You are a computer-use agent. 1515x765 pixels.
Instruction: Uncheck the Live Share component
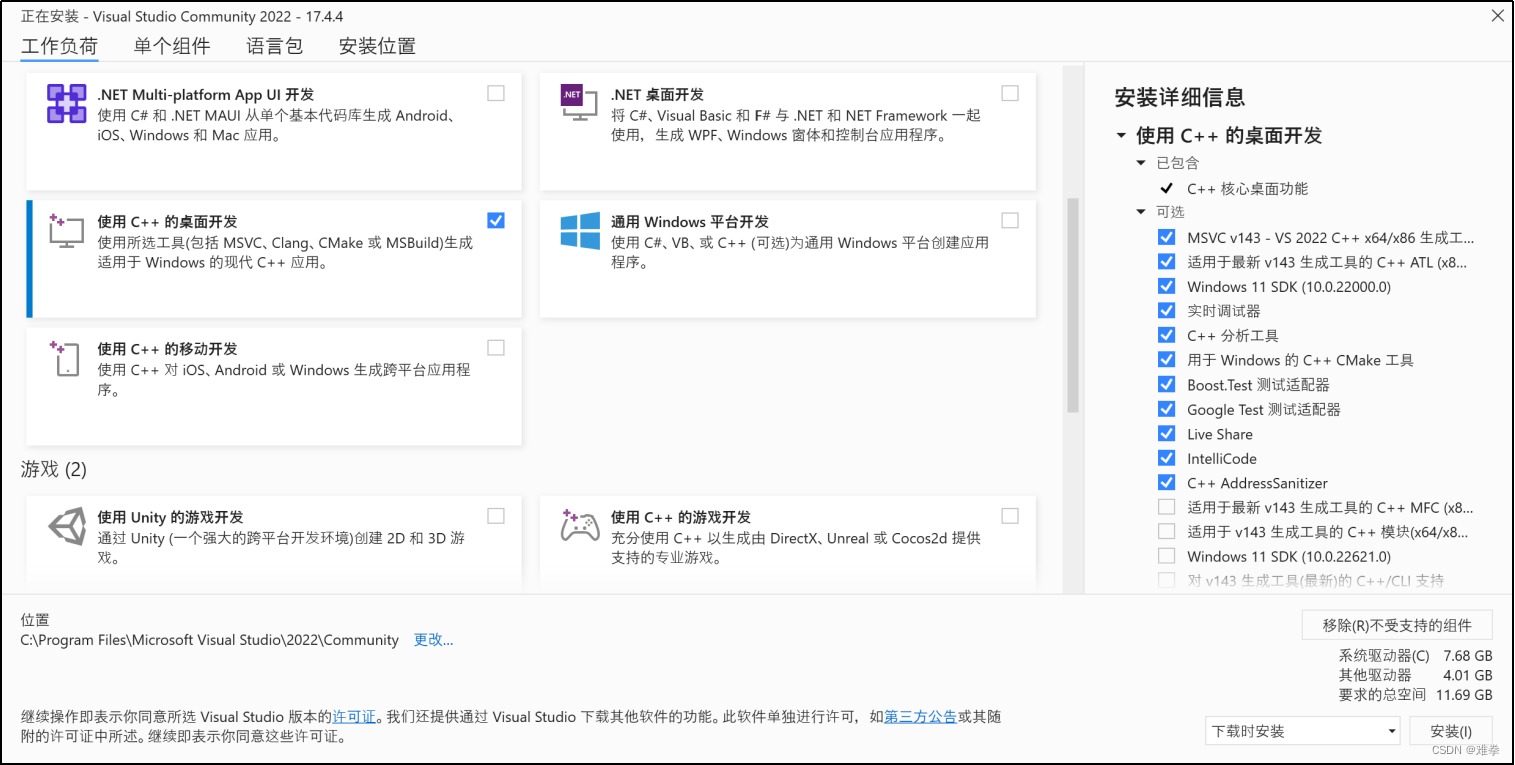click(x=1166, y=433)
